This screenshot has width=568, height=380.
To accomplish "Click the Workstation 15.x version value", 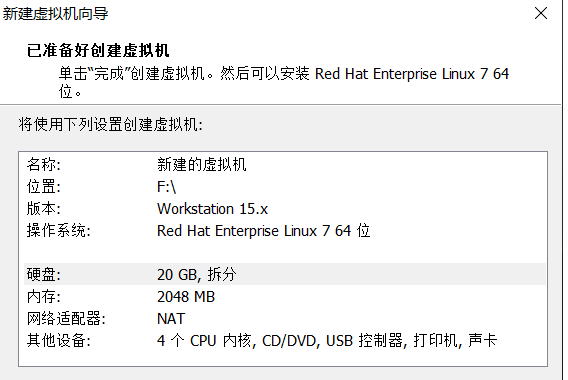I will 212,209.
